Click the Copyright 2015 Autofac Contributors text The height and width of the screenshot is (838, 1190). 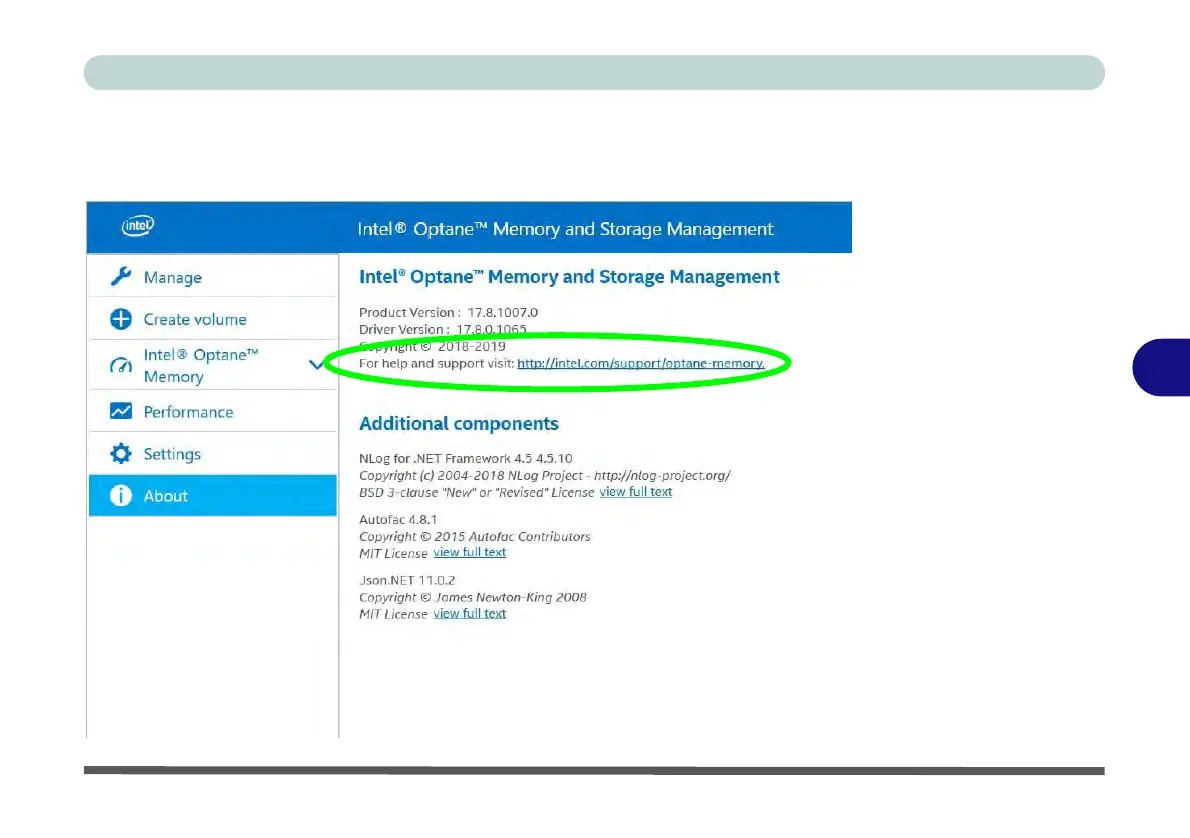click(x=474, y=537)
